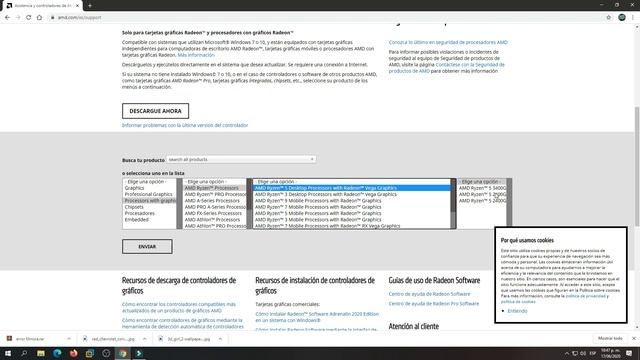Open the Más información link

tap(196, 55)
